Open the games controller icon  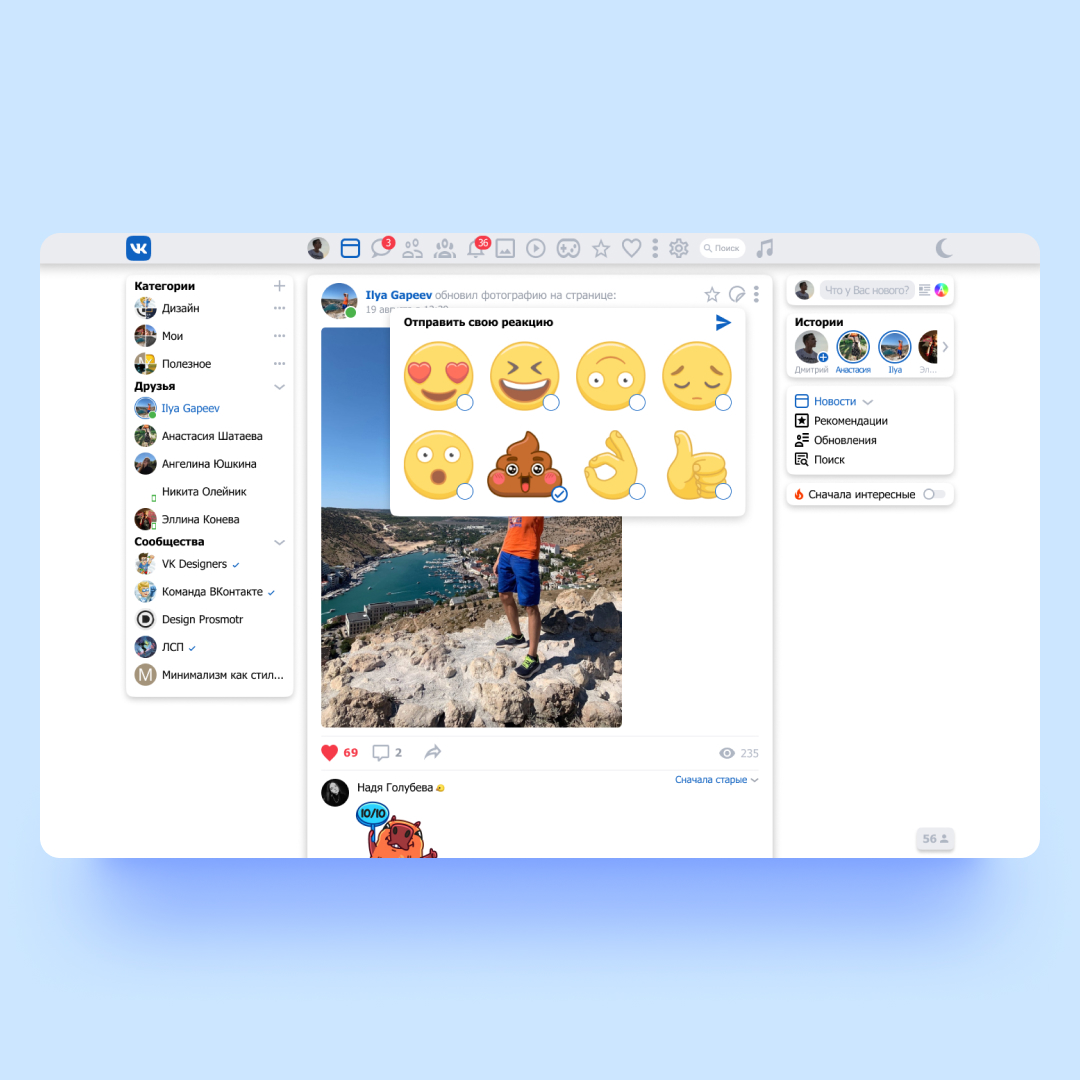[x=568, y=249]
